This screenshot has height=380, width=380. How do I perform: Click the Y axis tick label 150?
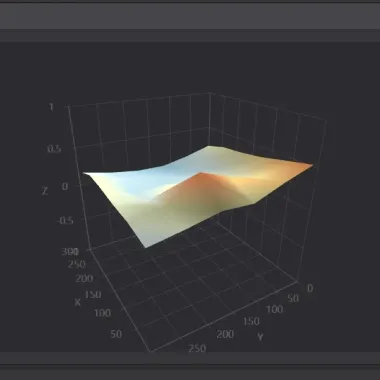click(x=251, y=321)
